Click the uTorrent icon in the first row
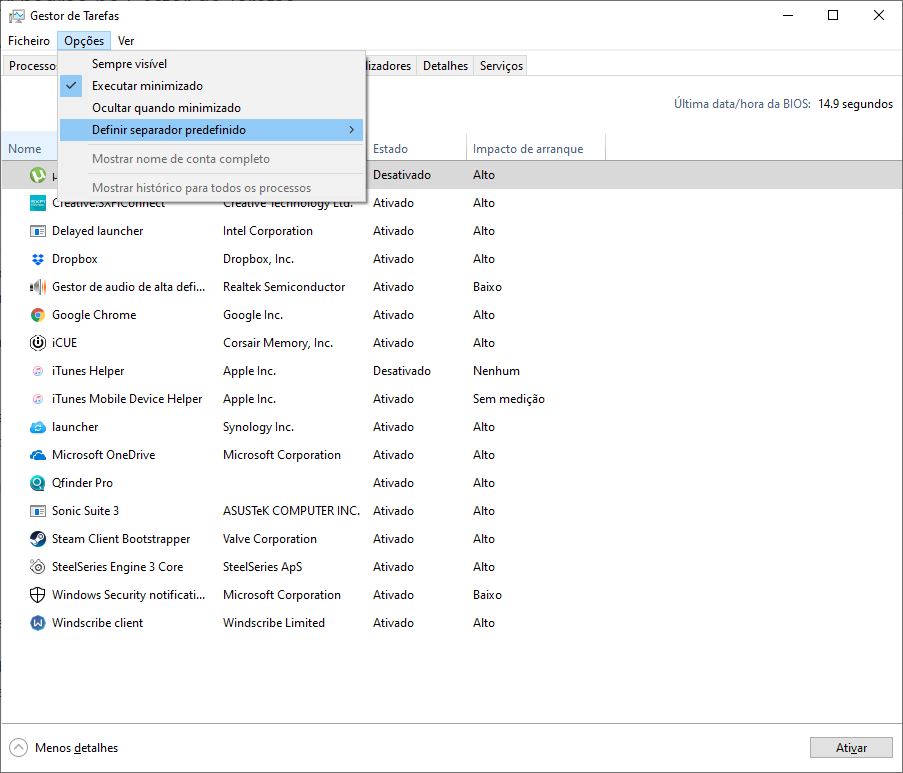 coord(37,175)
